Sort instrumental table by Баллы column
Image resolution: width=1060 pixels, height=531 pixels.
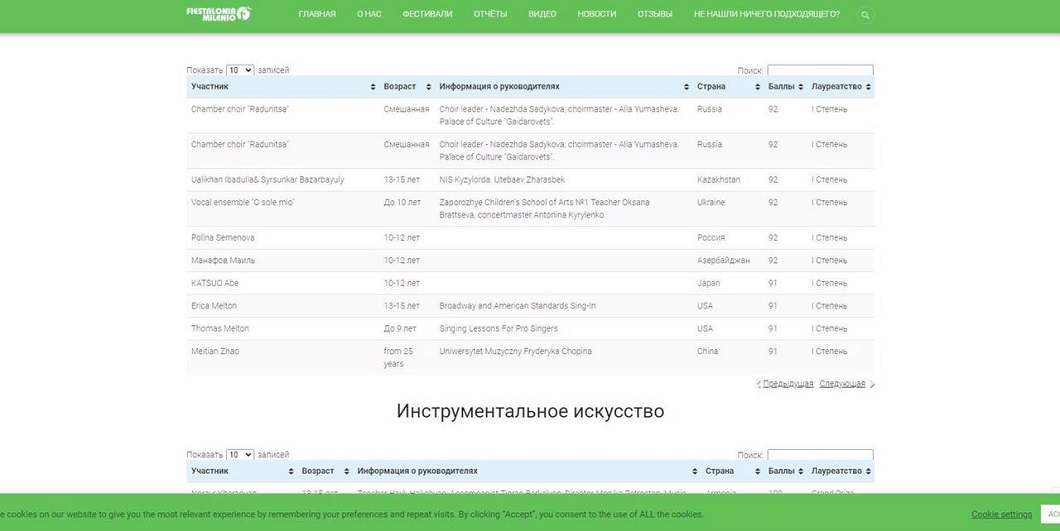782,471
